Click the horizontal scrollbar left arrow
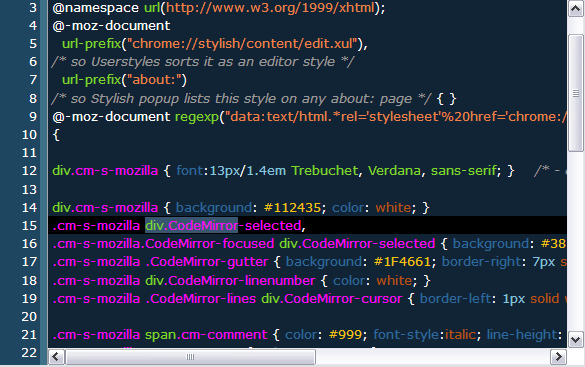Screen dimensions: 585x367 tap(56, 357)
